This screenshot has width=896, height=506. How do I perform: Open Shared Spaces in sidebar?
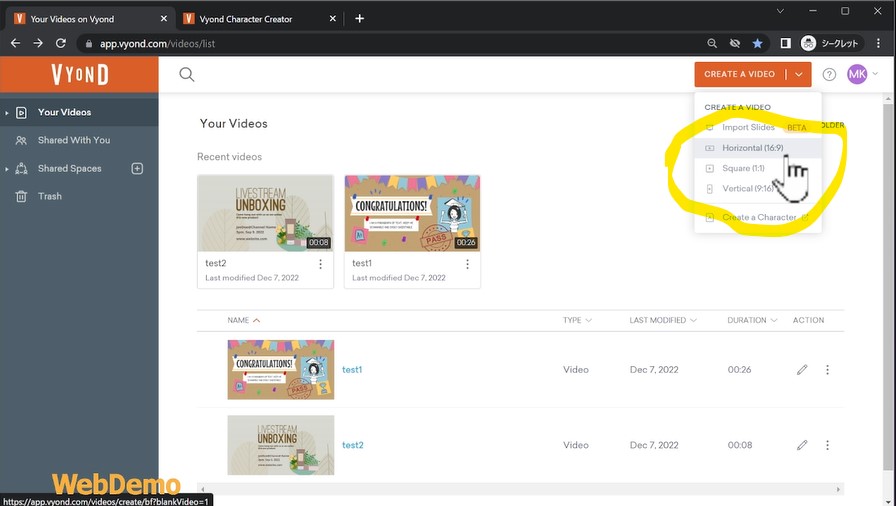point(70,168)
